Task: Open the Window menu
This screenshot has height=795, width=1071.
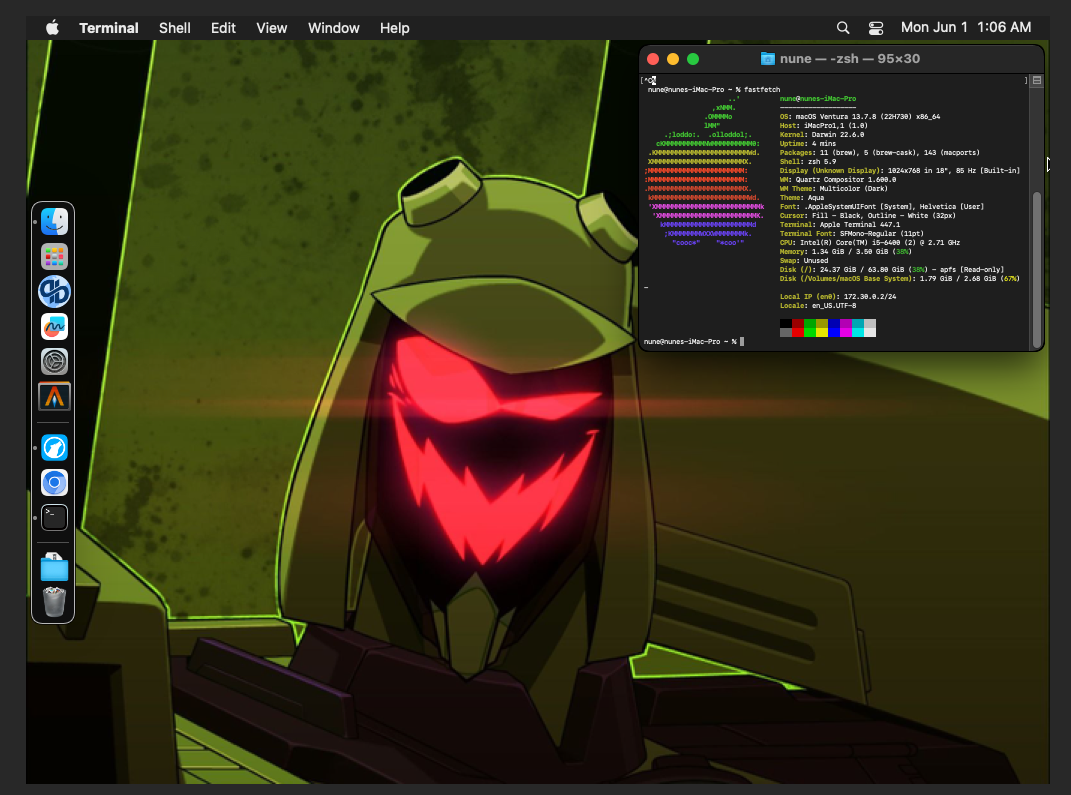Action: (x=333, y=28)
